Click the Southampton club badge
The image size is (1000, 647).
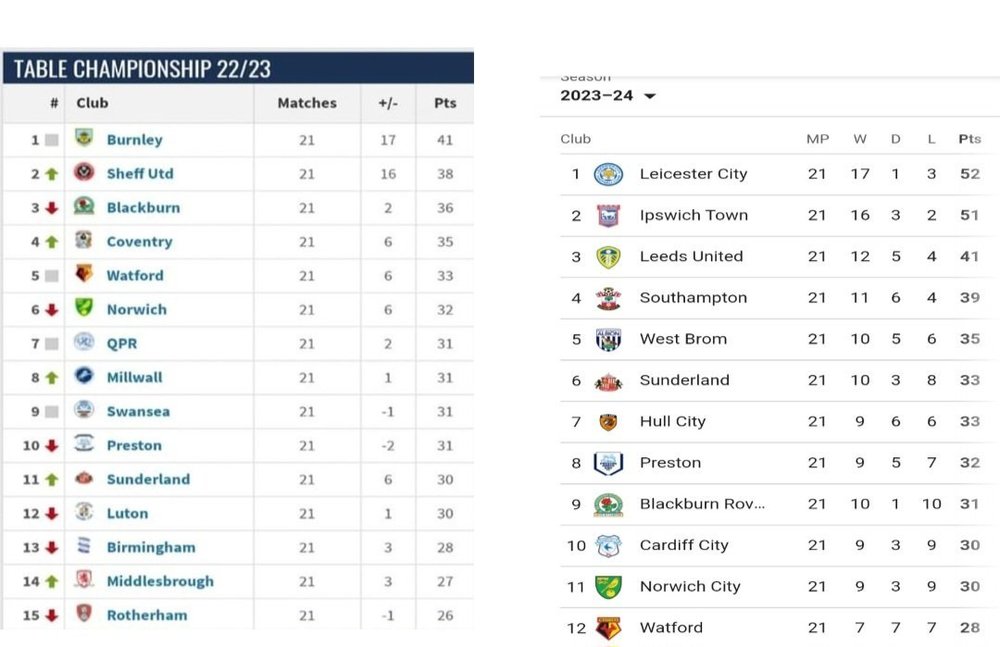click(x=608, y=298)
